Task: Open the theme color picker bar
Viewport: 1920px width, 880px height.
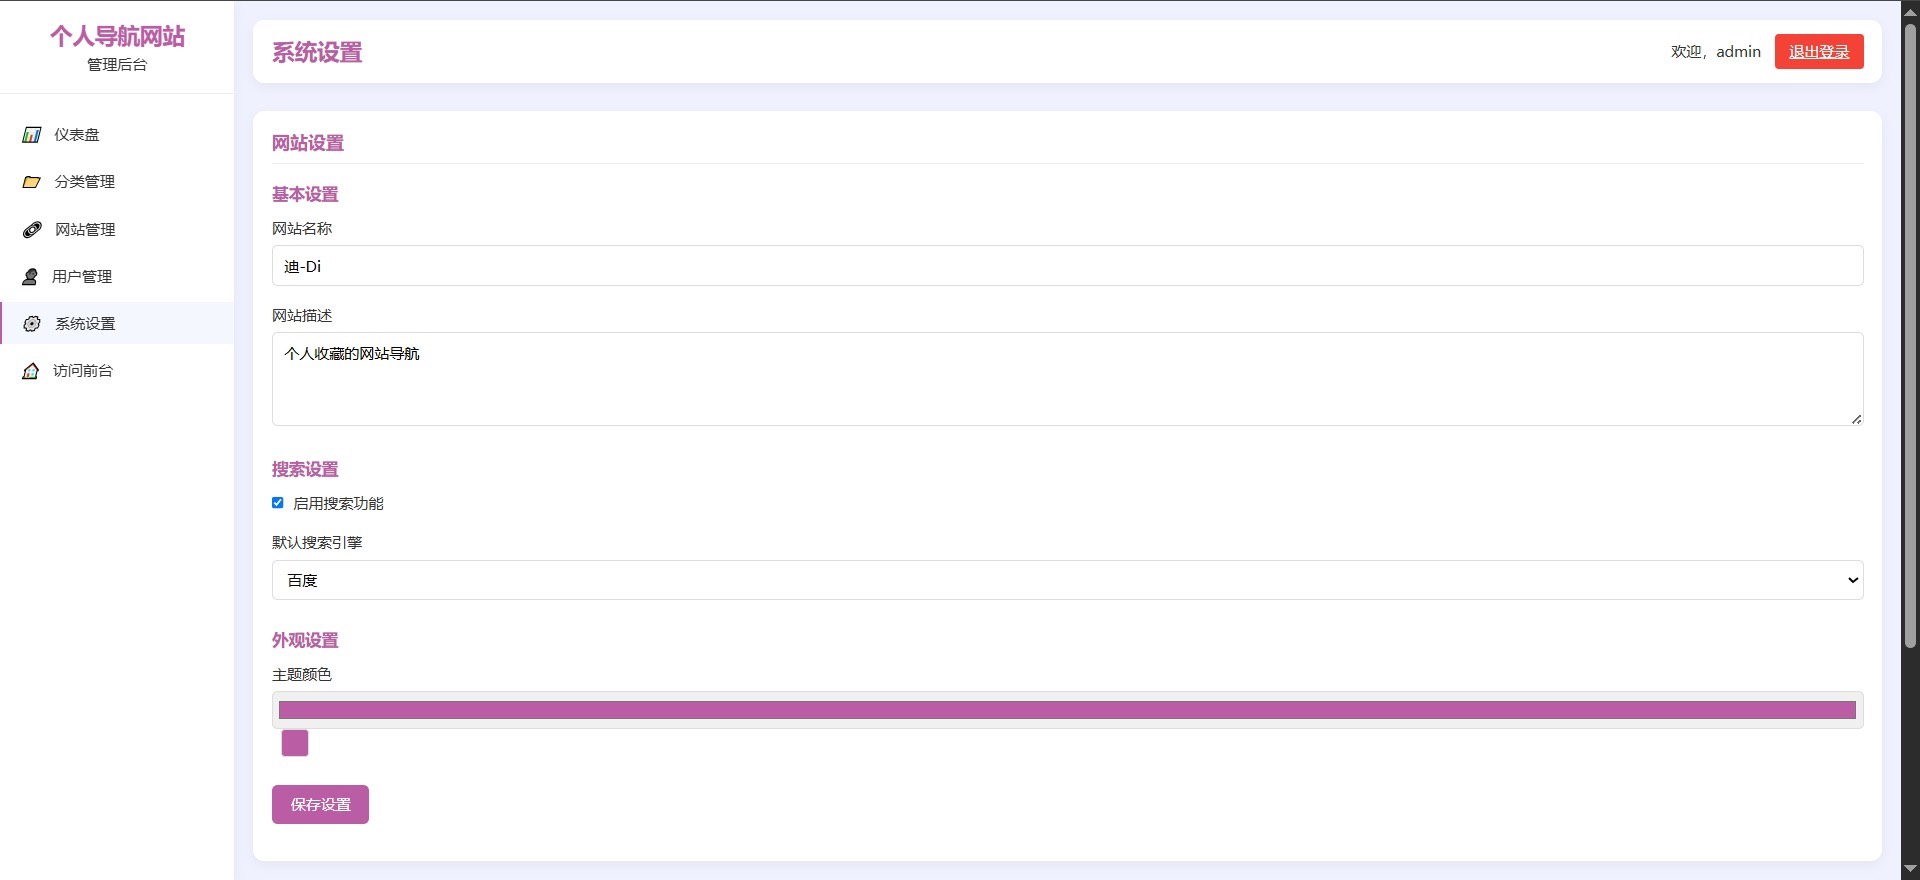Action: [1066, 710]
